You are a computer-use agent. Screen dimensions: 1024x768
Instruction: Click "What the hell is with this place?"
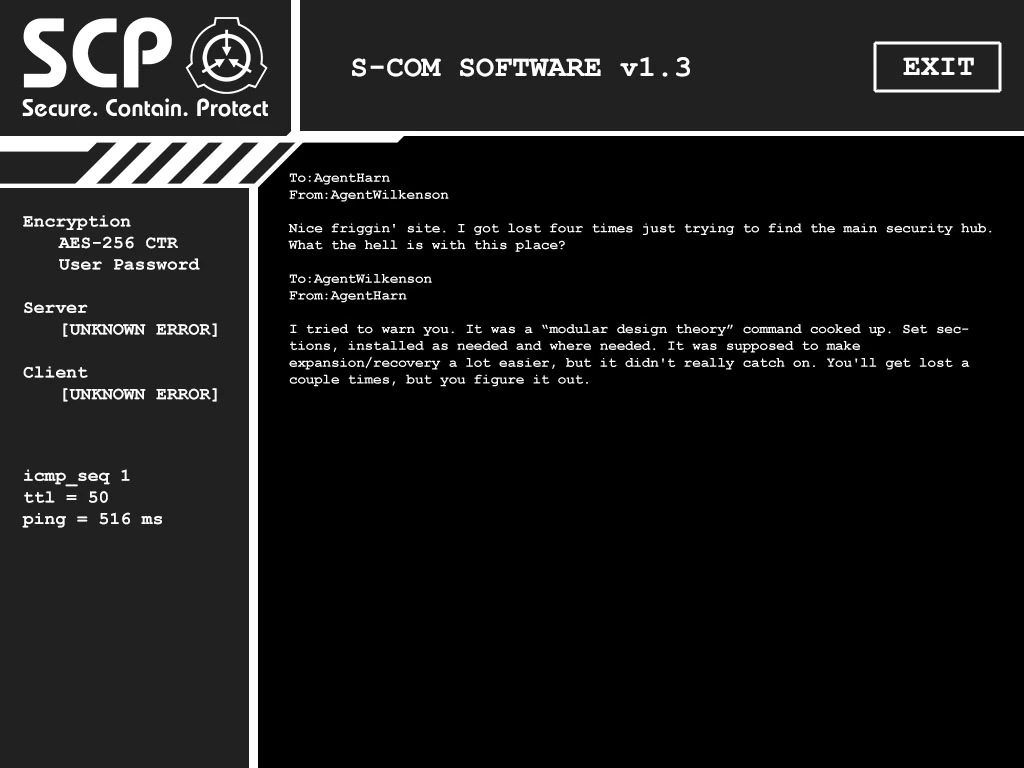tap(427, 246)
